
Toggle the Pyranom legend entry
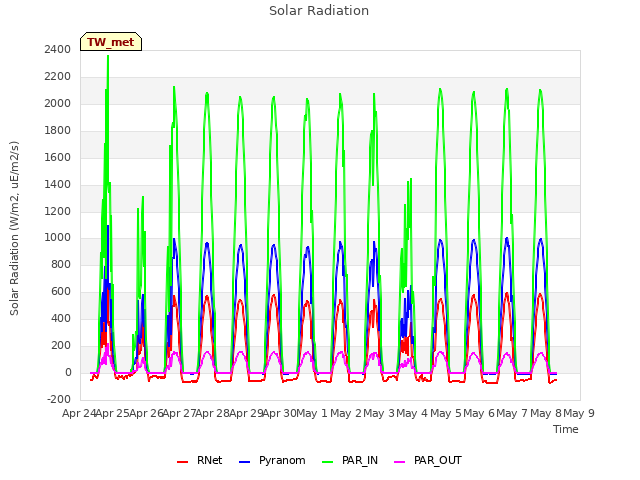coord(272,460)
